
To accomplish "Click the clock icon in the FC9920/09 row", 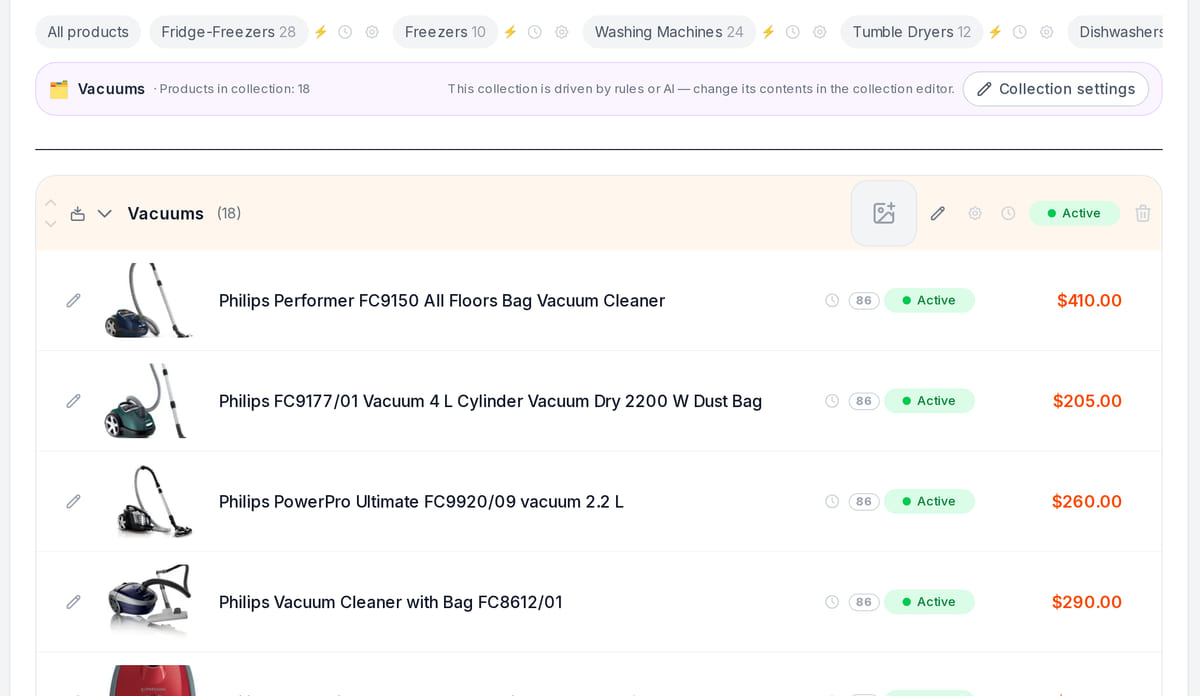I will pyautogui.click(x=832, y=501).
